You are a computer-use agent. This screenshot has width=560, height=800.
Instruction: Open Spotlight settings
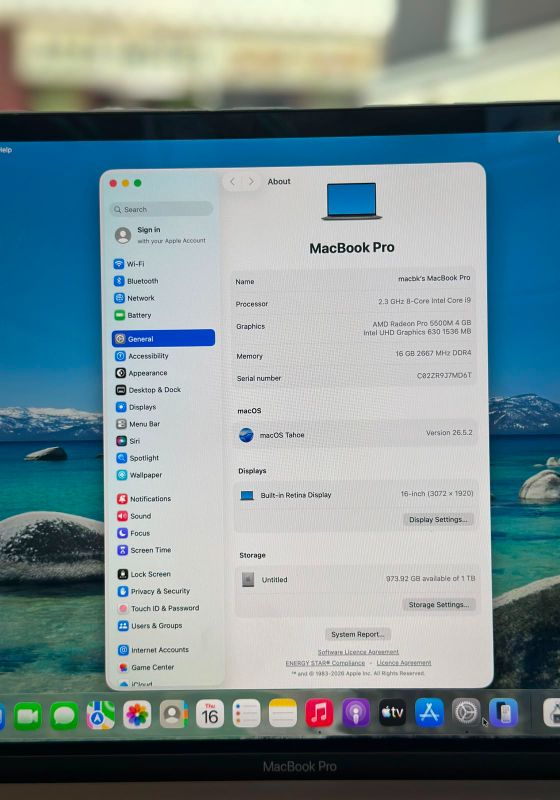coord(138,458)
